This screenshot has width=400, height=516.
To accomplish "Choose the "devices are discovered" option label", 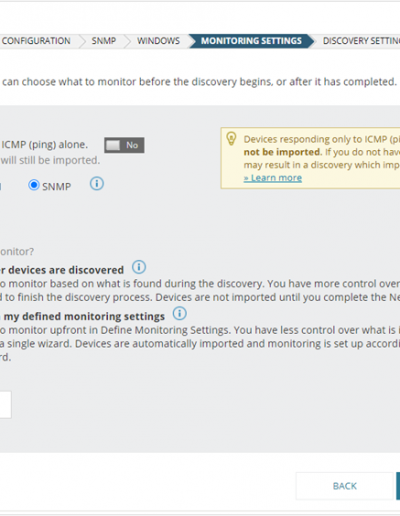I will coord(62,270).
